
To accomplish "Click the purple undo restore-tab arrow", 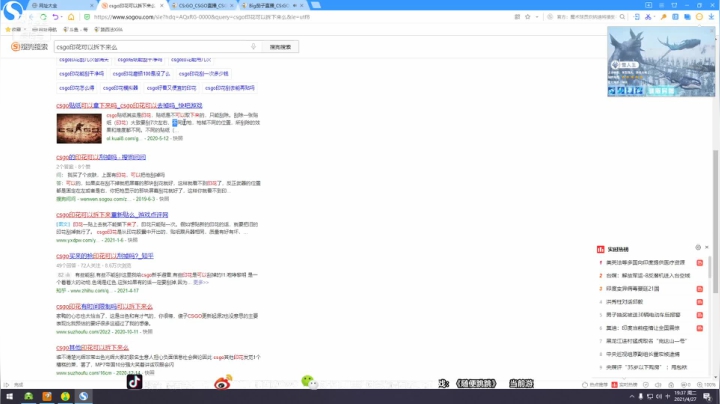I will [x=55, y=17].
